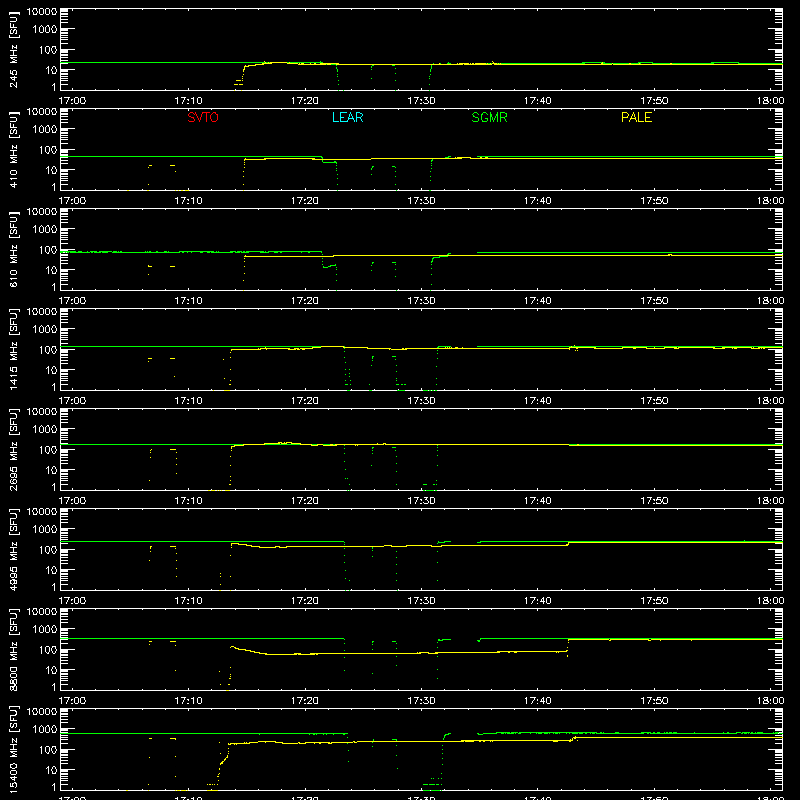Select the 4995 MHz [SFU] axis label

click(14, 549)
